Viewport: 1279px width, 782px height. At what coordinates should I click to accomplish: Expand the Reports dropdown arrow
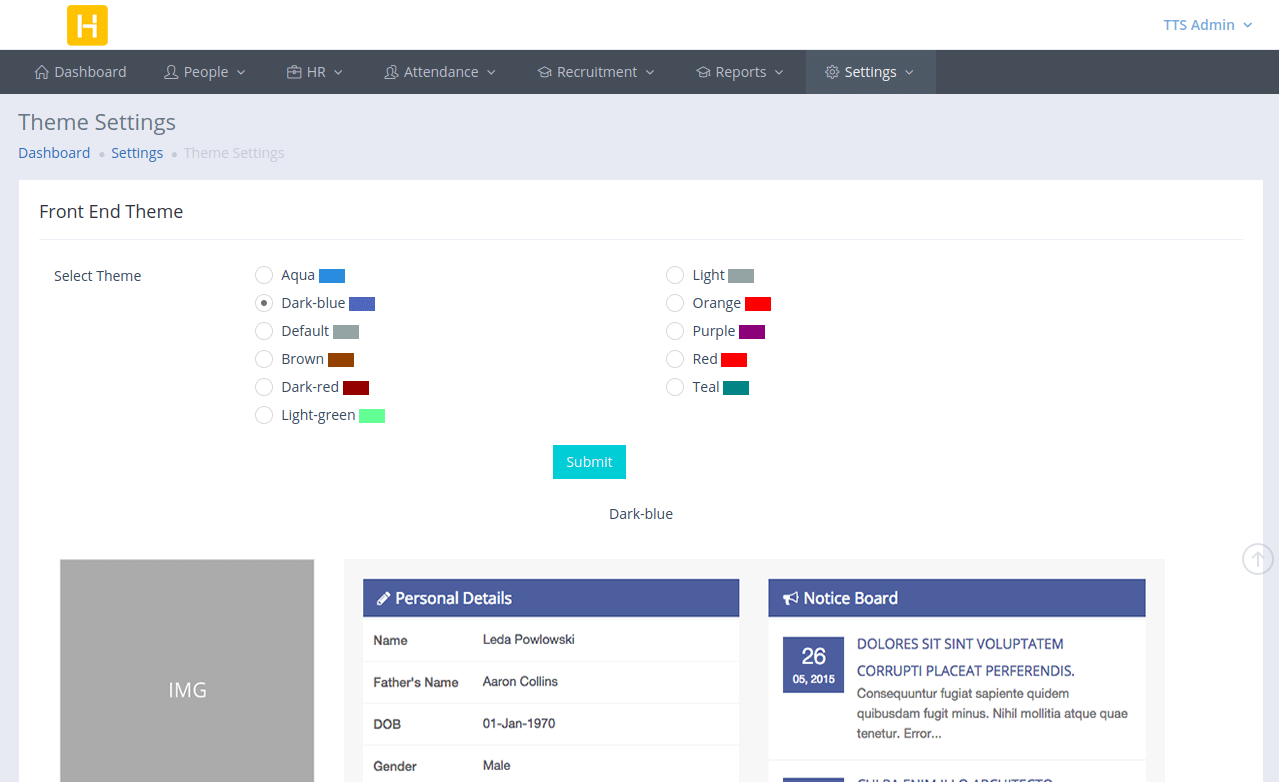tap(779, 72)
